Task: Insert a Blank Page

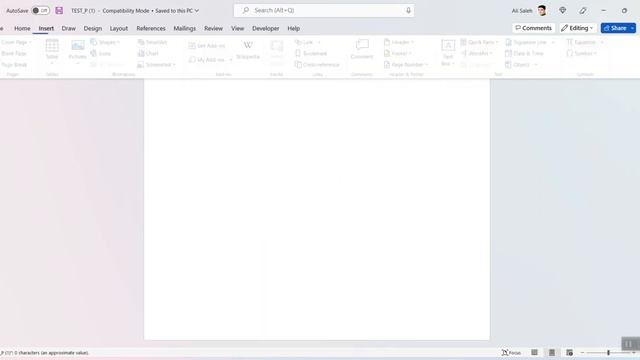Action: pyautogui.click(x=13, y=53)
